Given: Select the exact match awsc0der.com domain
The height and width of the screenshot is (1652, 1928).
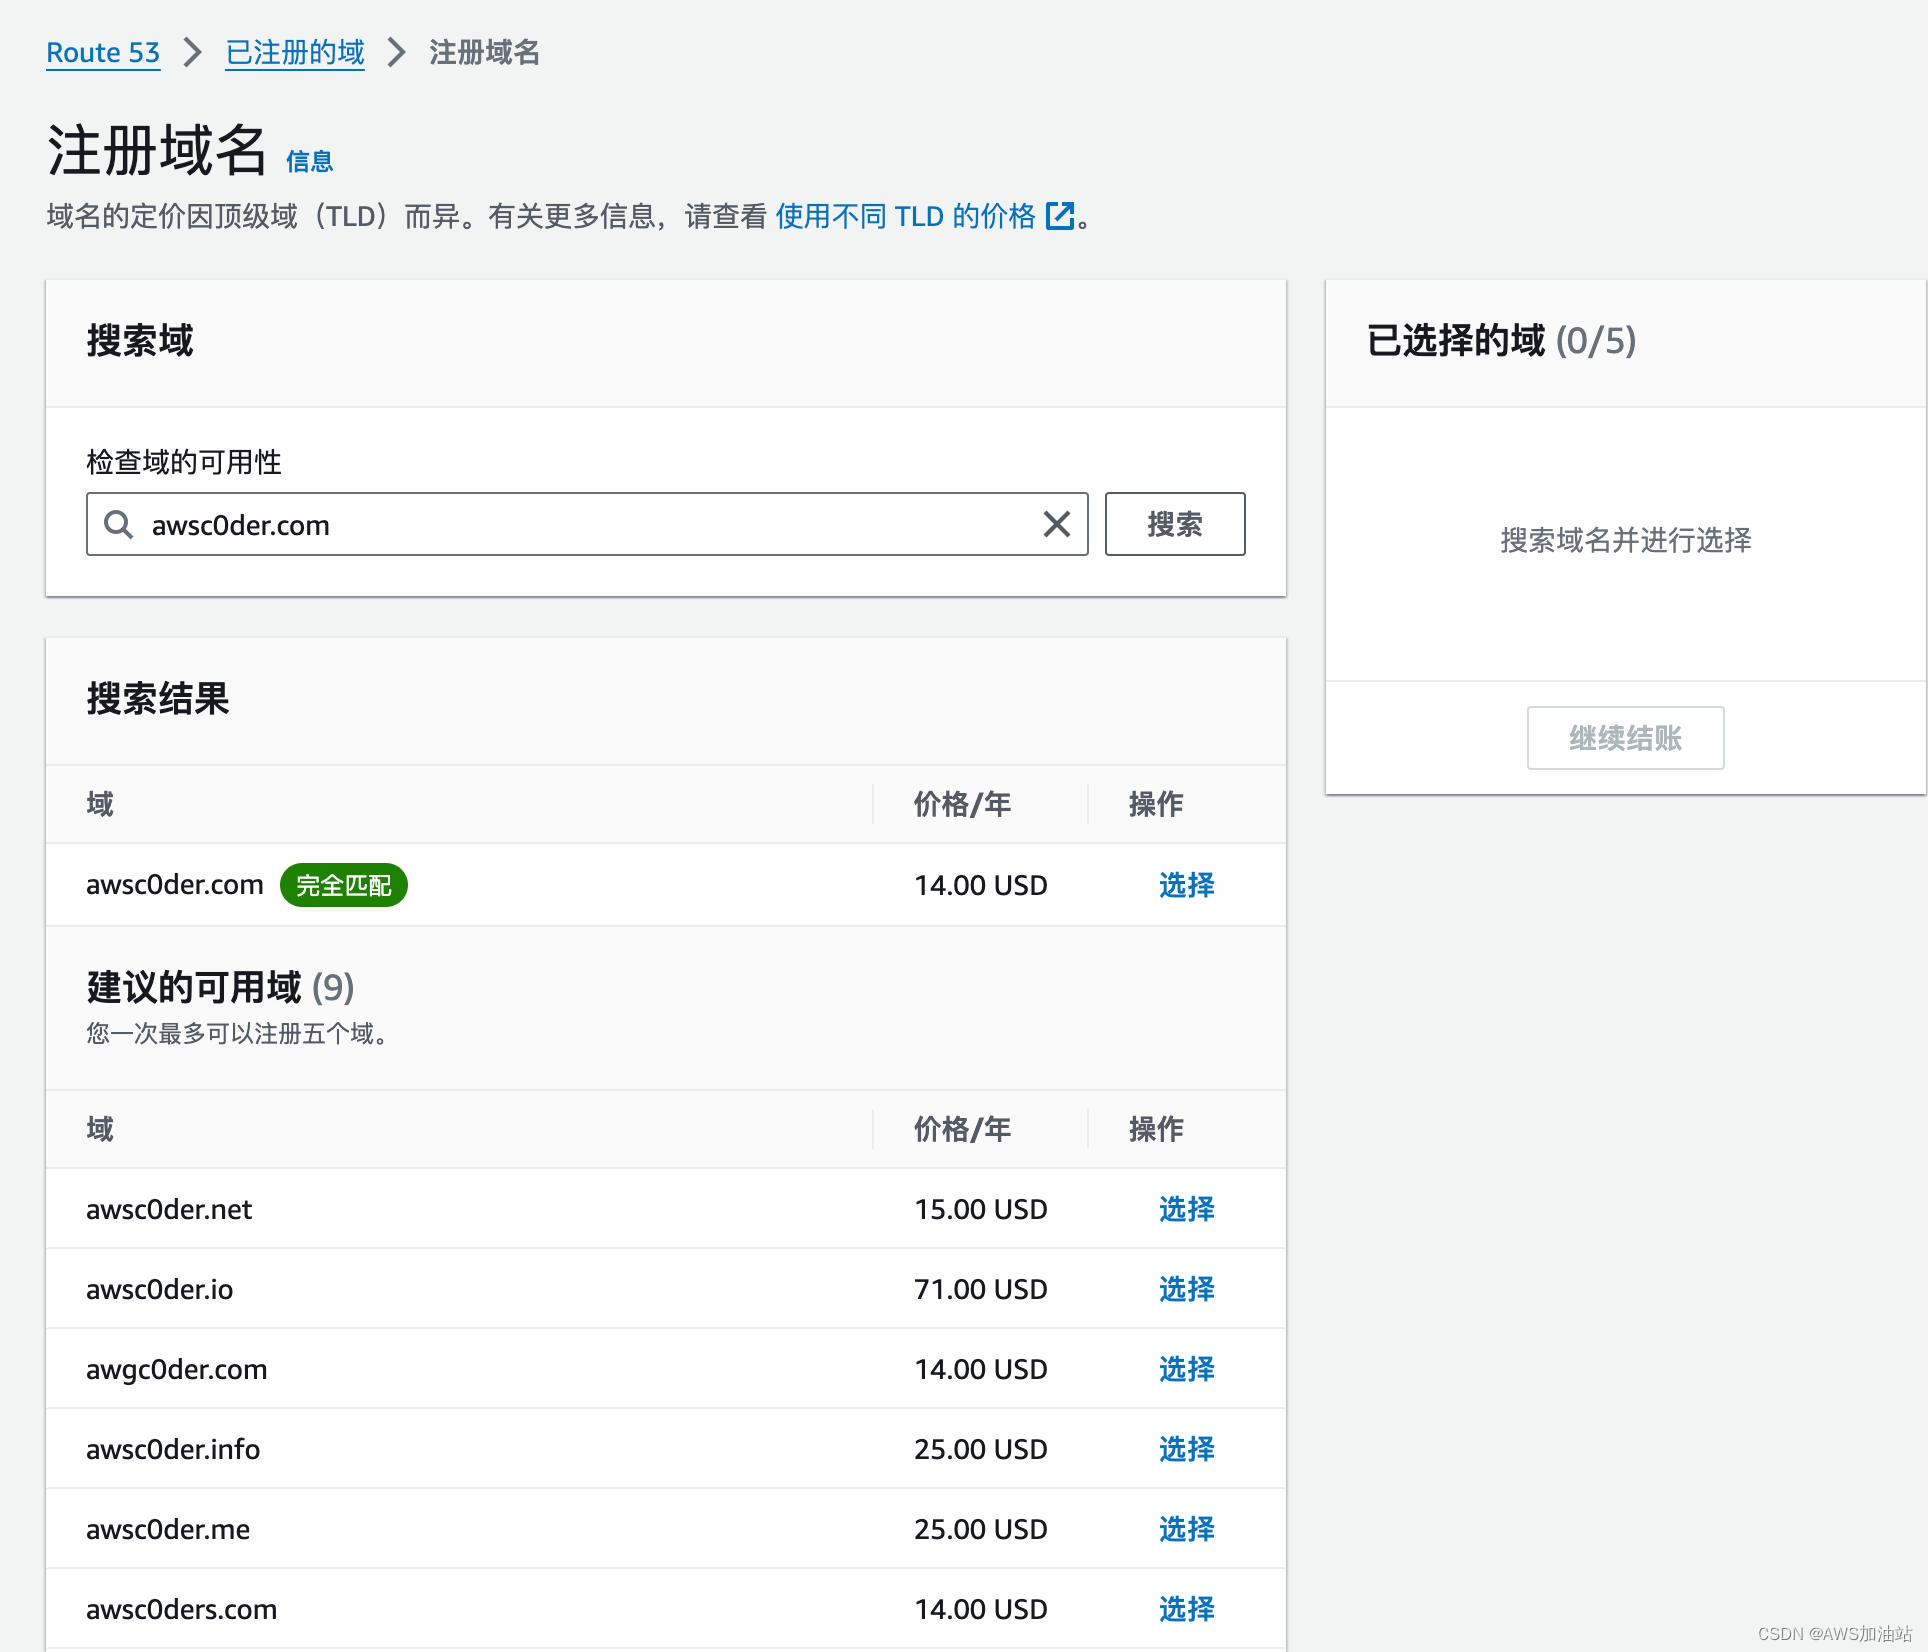Looking at the screenshot, I should 1186,885.
